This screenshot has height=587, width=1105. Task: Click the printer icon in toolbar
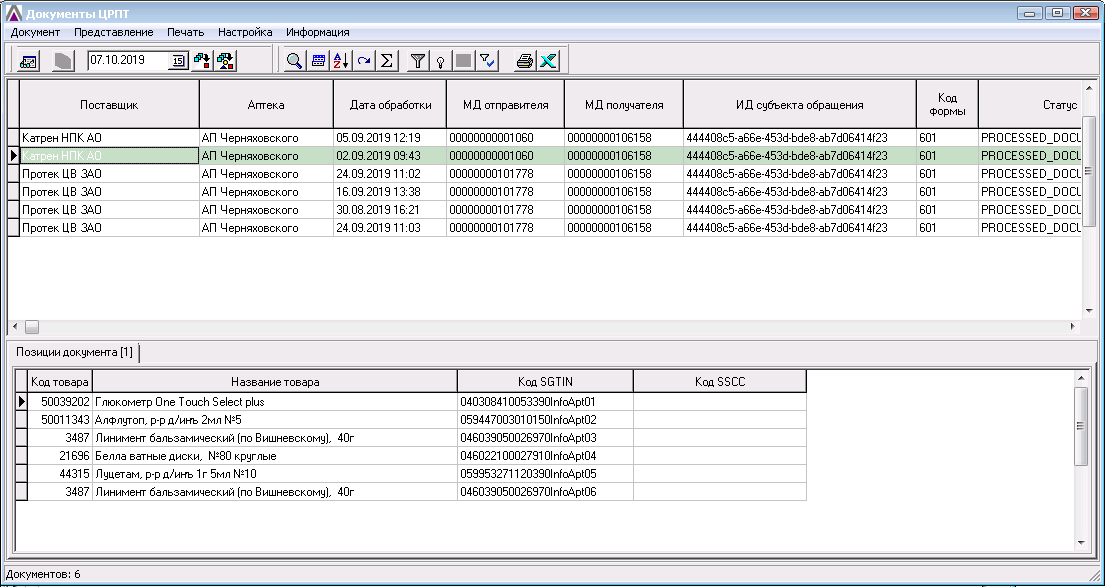pos(524,61)
